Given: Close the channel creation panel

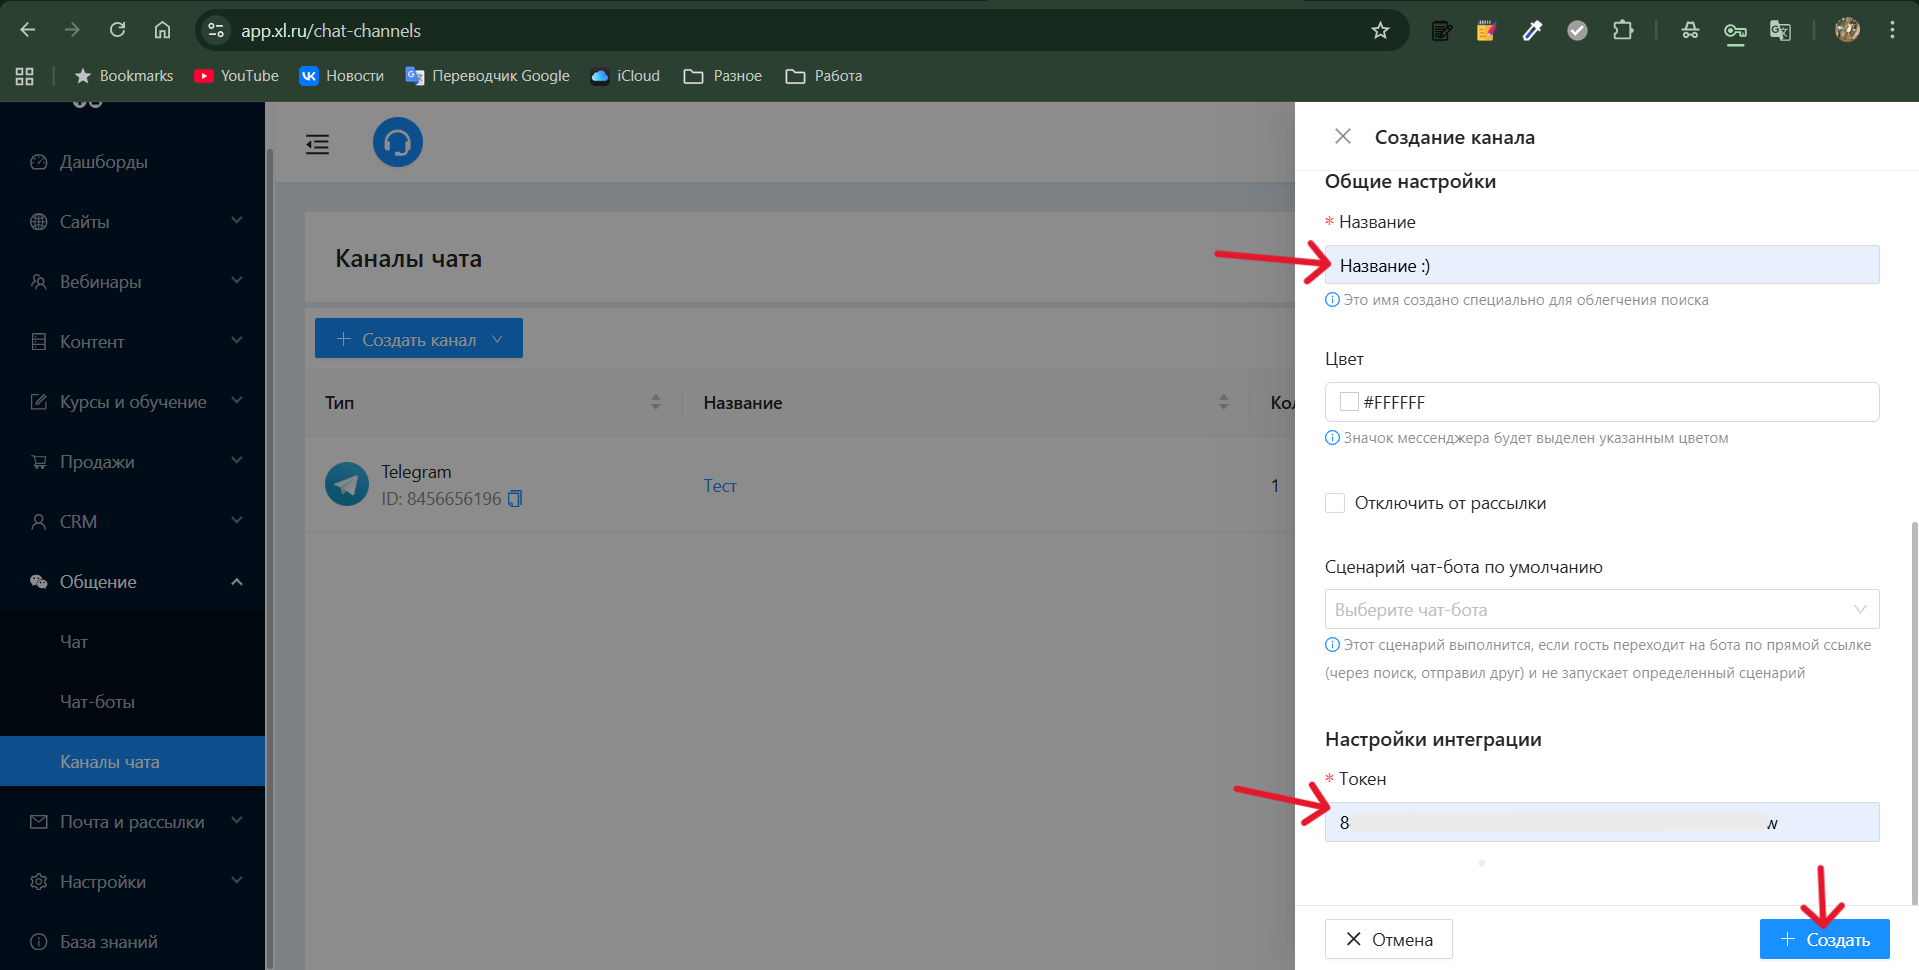Looking at the screenshot, I should point(1343,137).
